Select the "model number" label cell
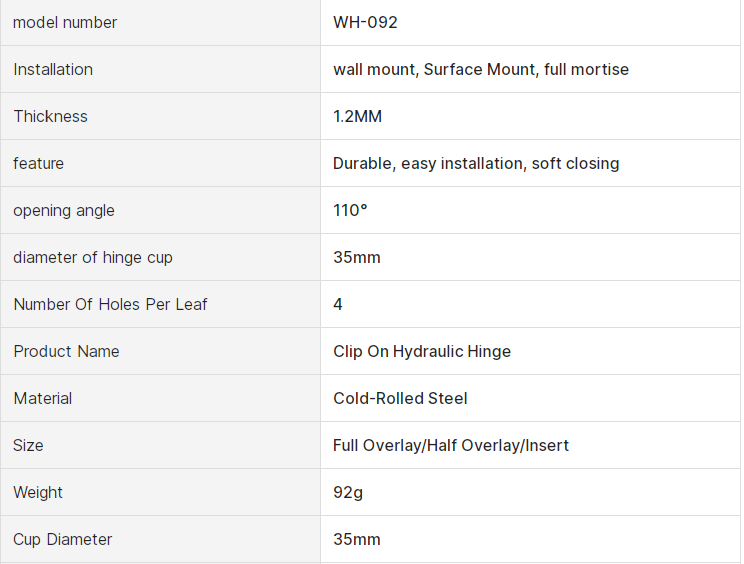744x564 pixels. pos(65,22)
